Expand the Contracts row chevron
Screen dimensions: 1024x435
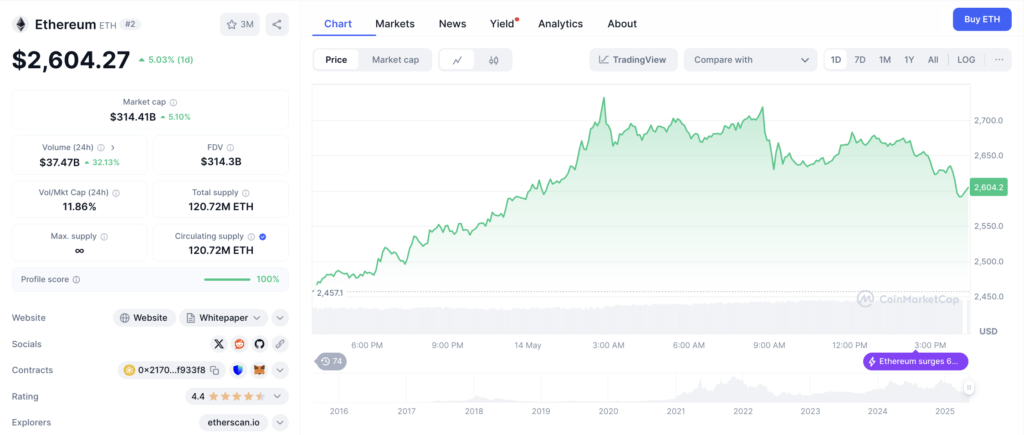click(x=280, y=370)
